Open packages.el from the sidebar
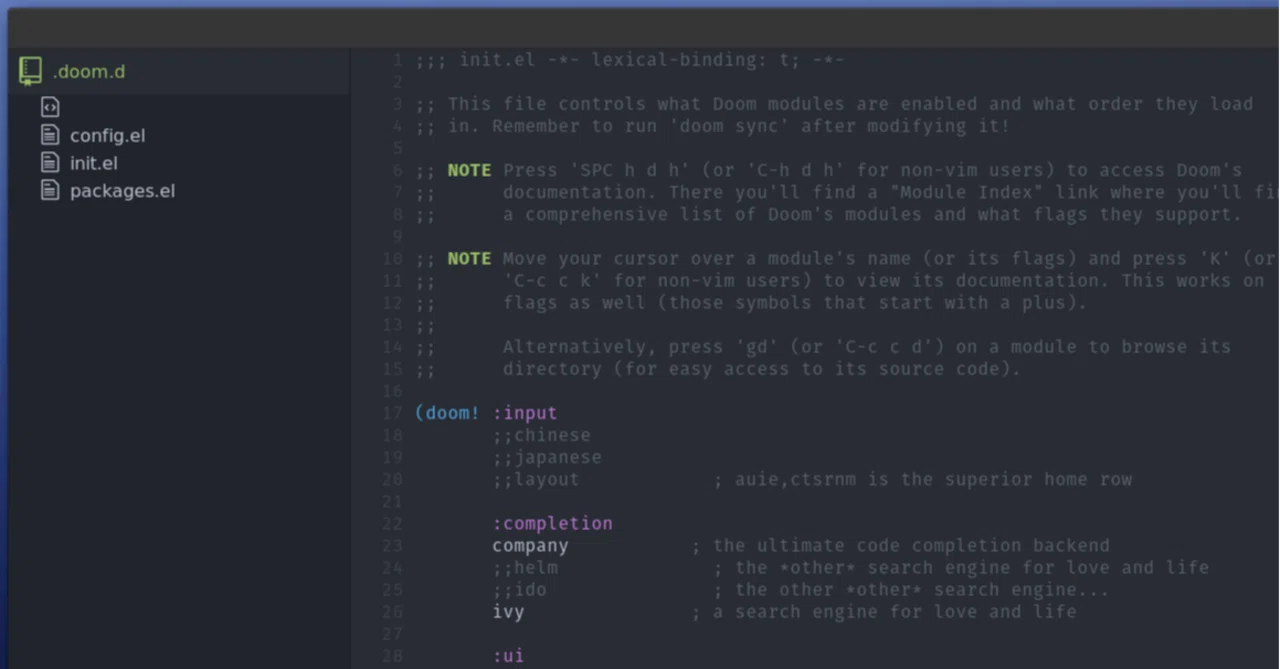1280x669 pixels. point(122,191)
